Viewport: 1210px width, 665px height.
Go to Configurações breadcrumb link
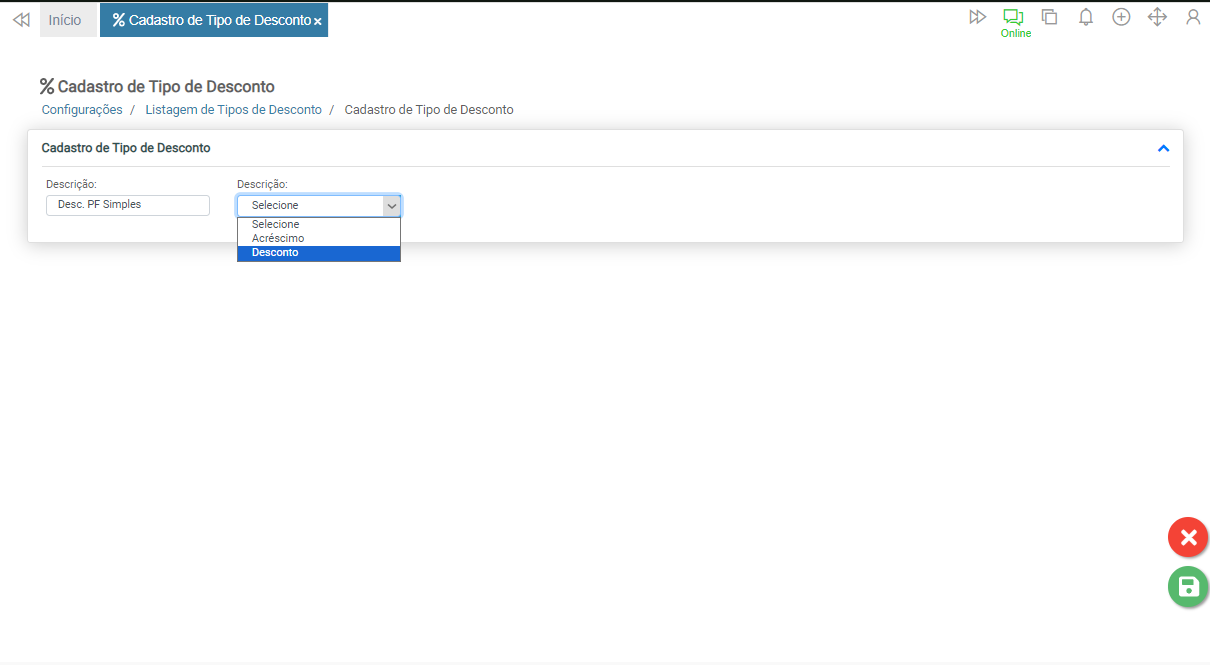point(82,110)
